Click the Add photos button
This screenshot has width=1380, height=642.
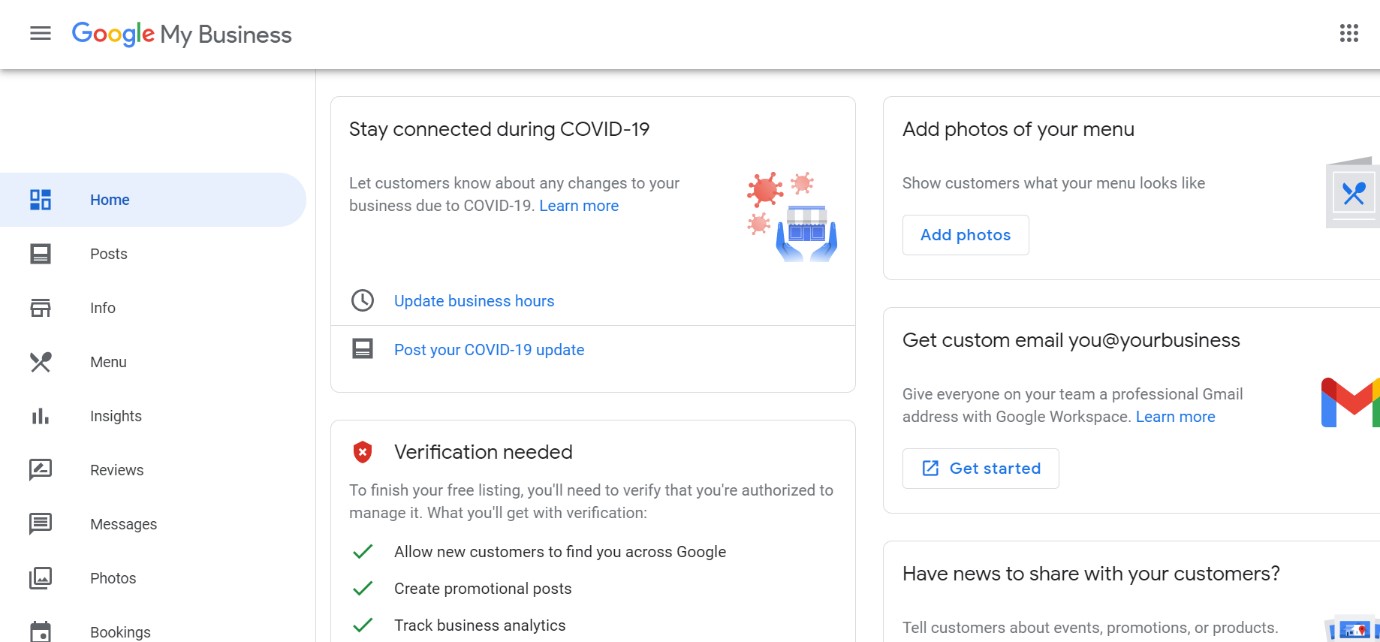965,235
